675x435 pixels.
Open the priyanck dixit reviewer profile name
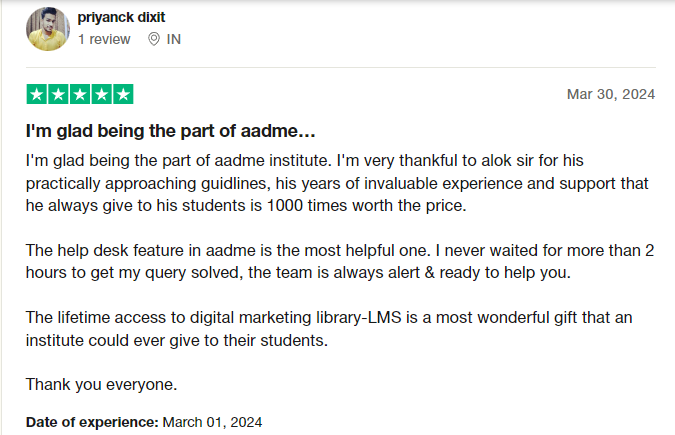[124, 17]
